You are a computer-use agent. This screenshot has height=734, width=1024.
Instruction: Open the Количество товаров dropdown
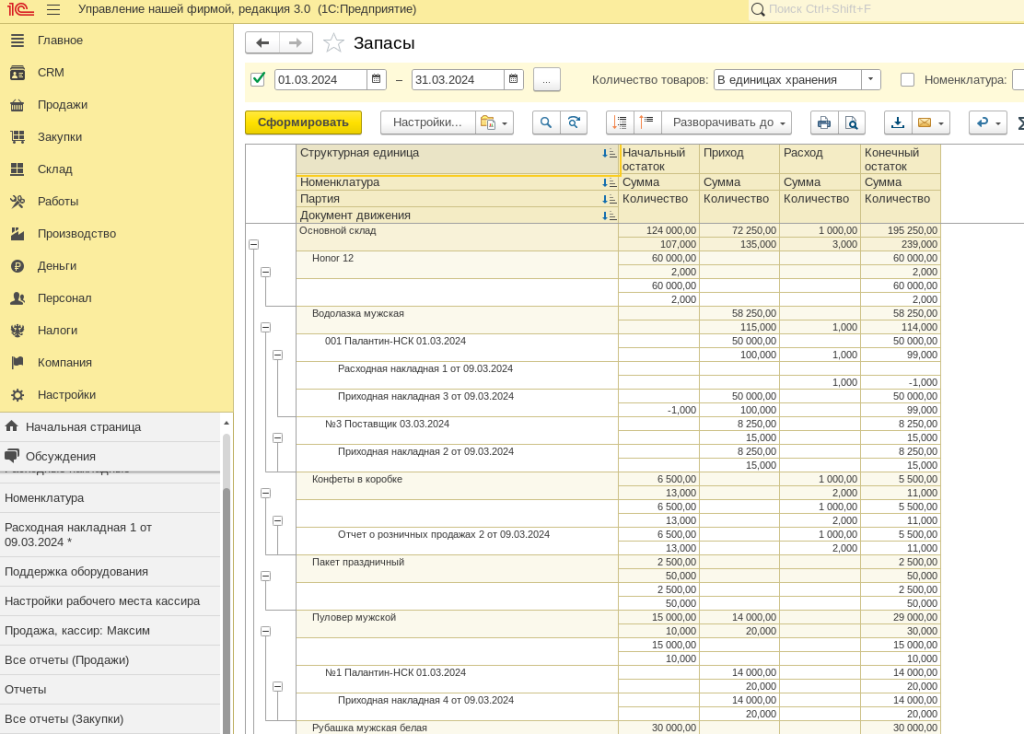tap(870, 80)
